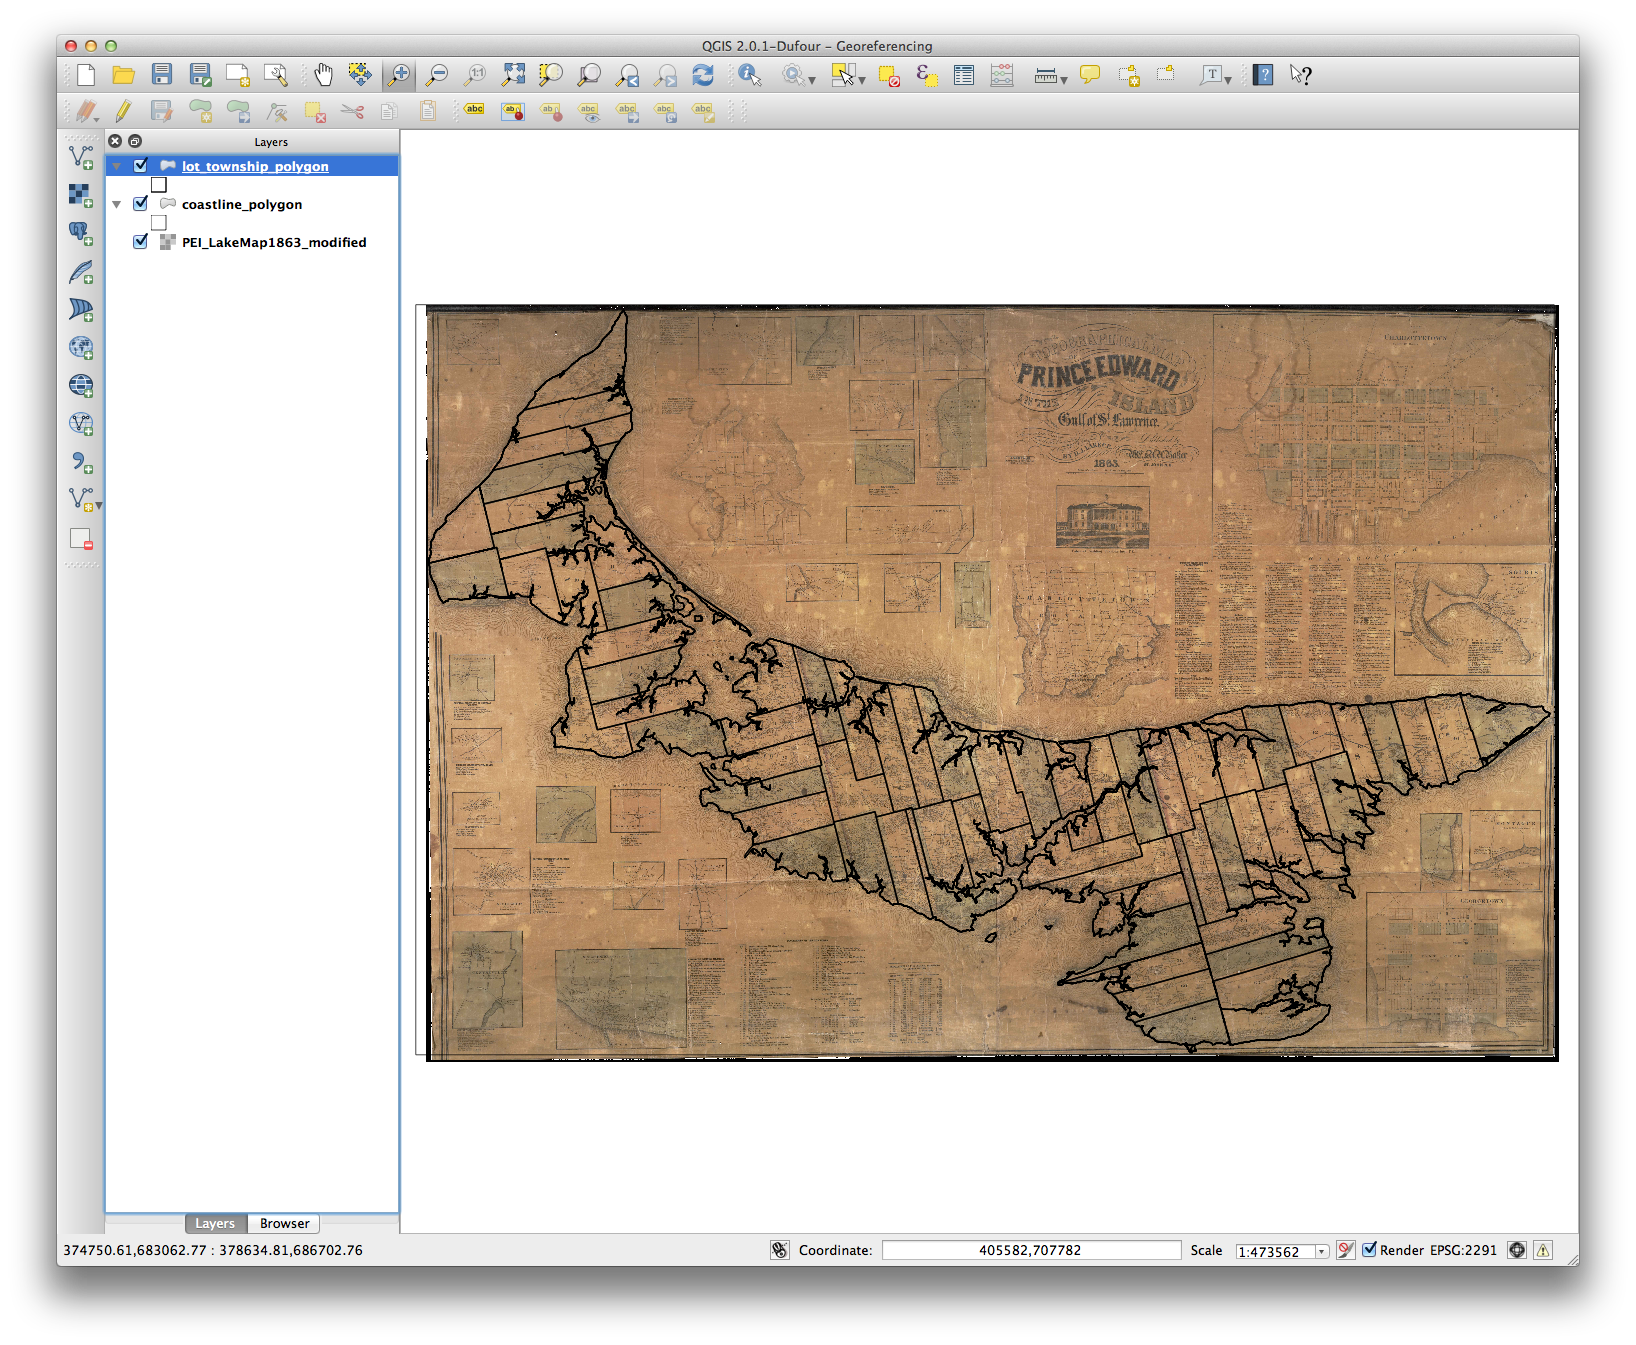Activate the Identify Features tool

click(x=749, y=75)
